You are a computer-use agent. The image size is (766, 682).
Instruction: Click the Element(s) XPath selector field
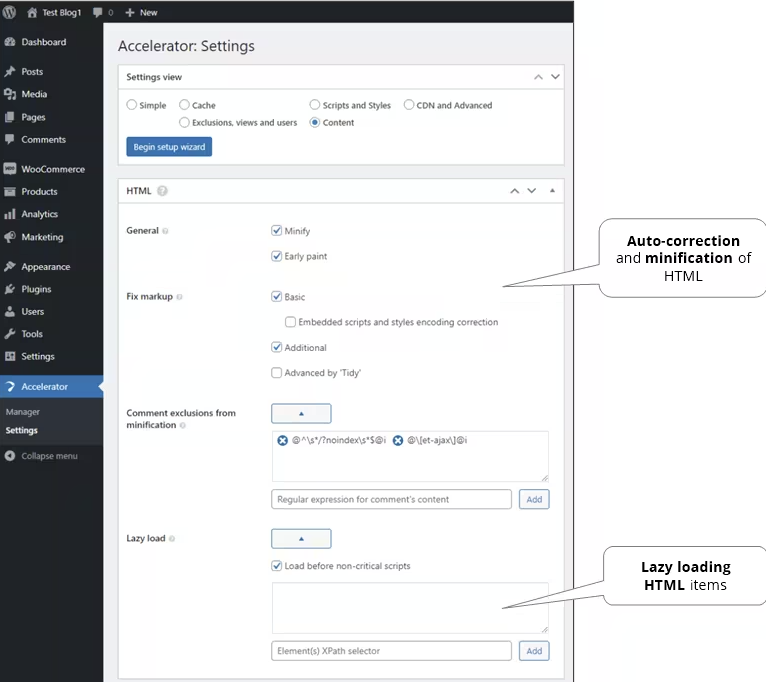coord(391,651)
